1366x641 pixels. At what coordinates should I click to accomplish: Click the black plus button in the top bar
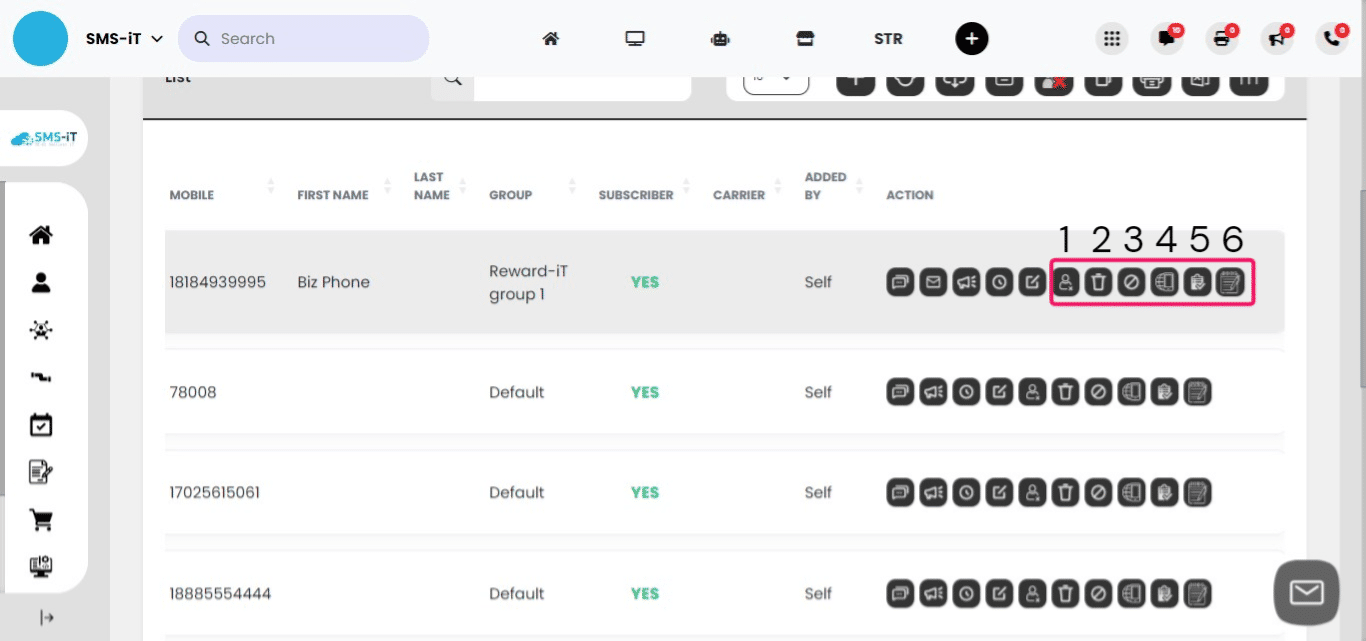[972, 39]
